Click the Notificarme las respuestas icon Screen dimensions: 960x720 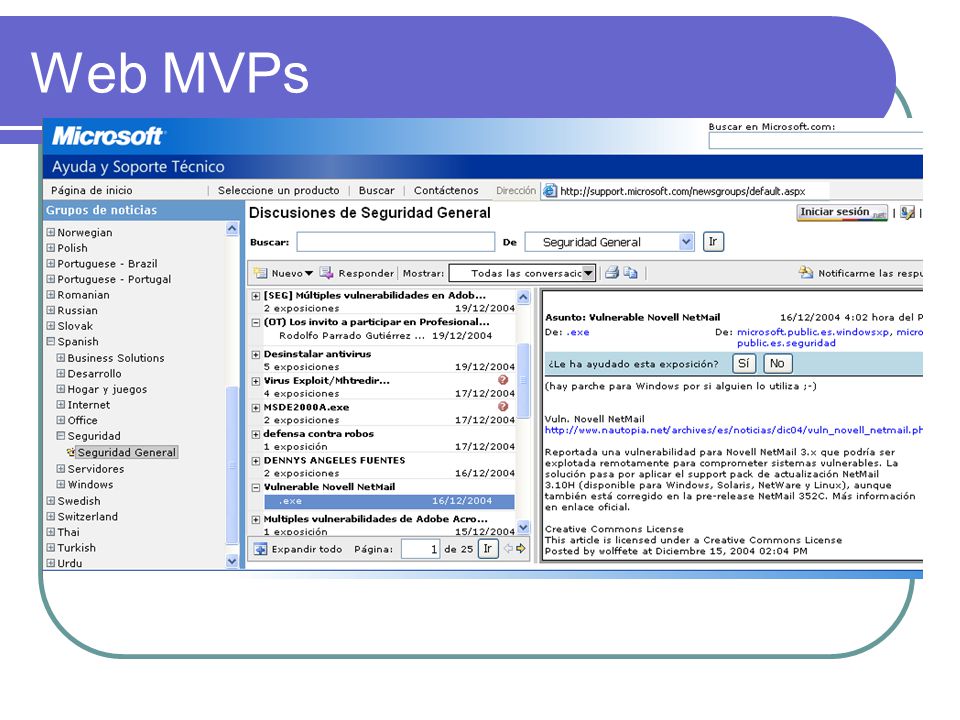pyautogui.click(x=806, y=272)
